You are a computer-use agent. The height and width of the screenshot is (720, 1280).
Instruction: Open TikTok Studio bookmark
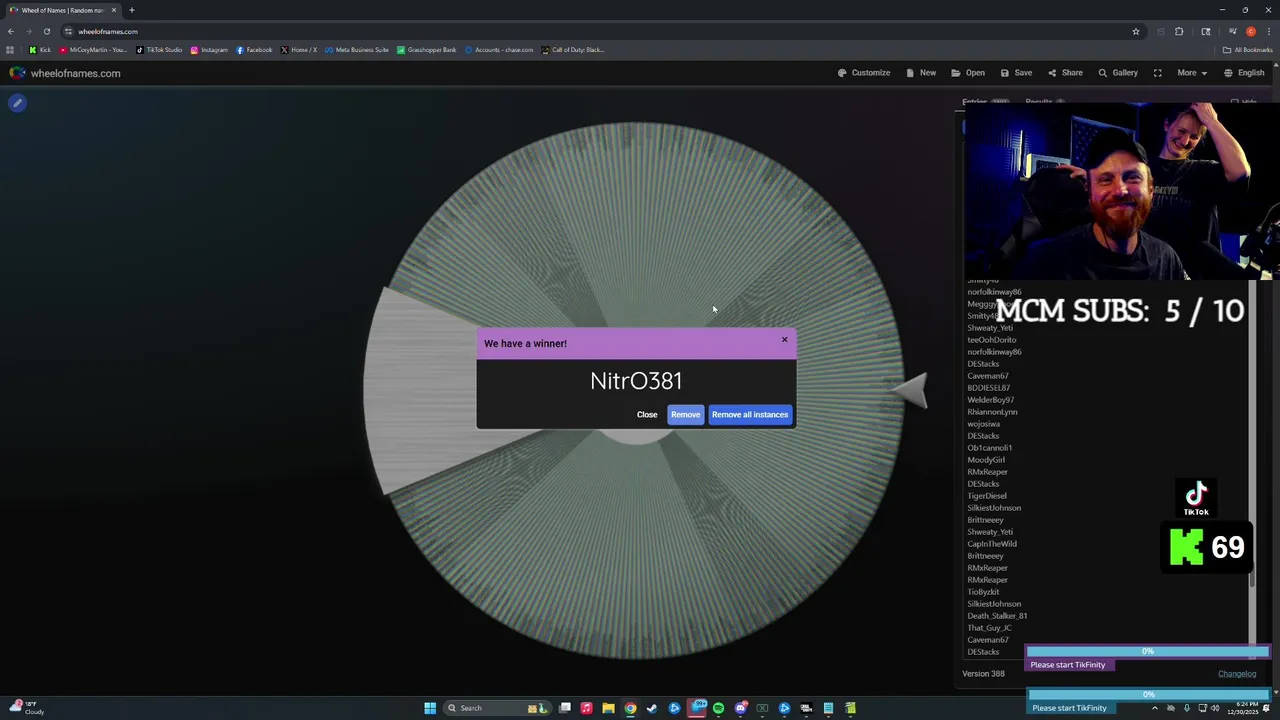(x=159, y=50)
